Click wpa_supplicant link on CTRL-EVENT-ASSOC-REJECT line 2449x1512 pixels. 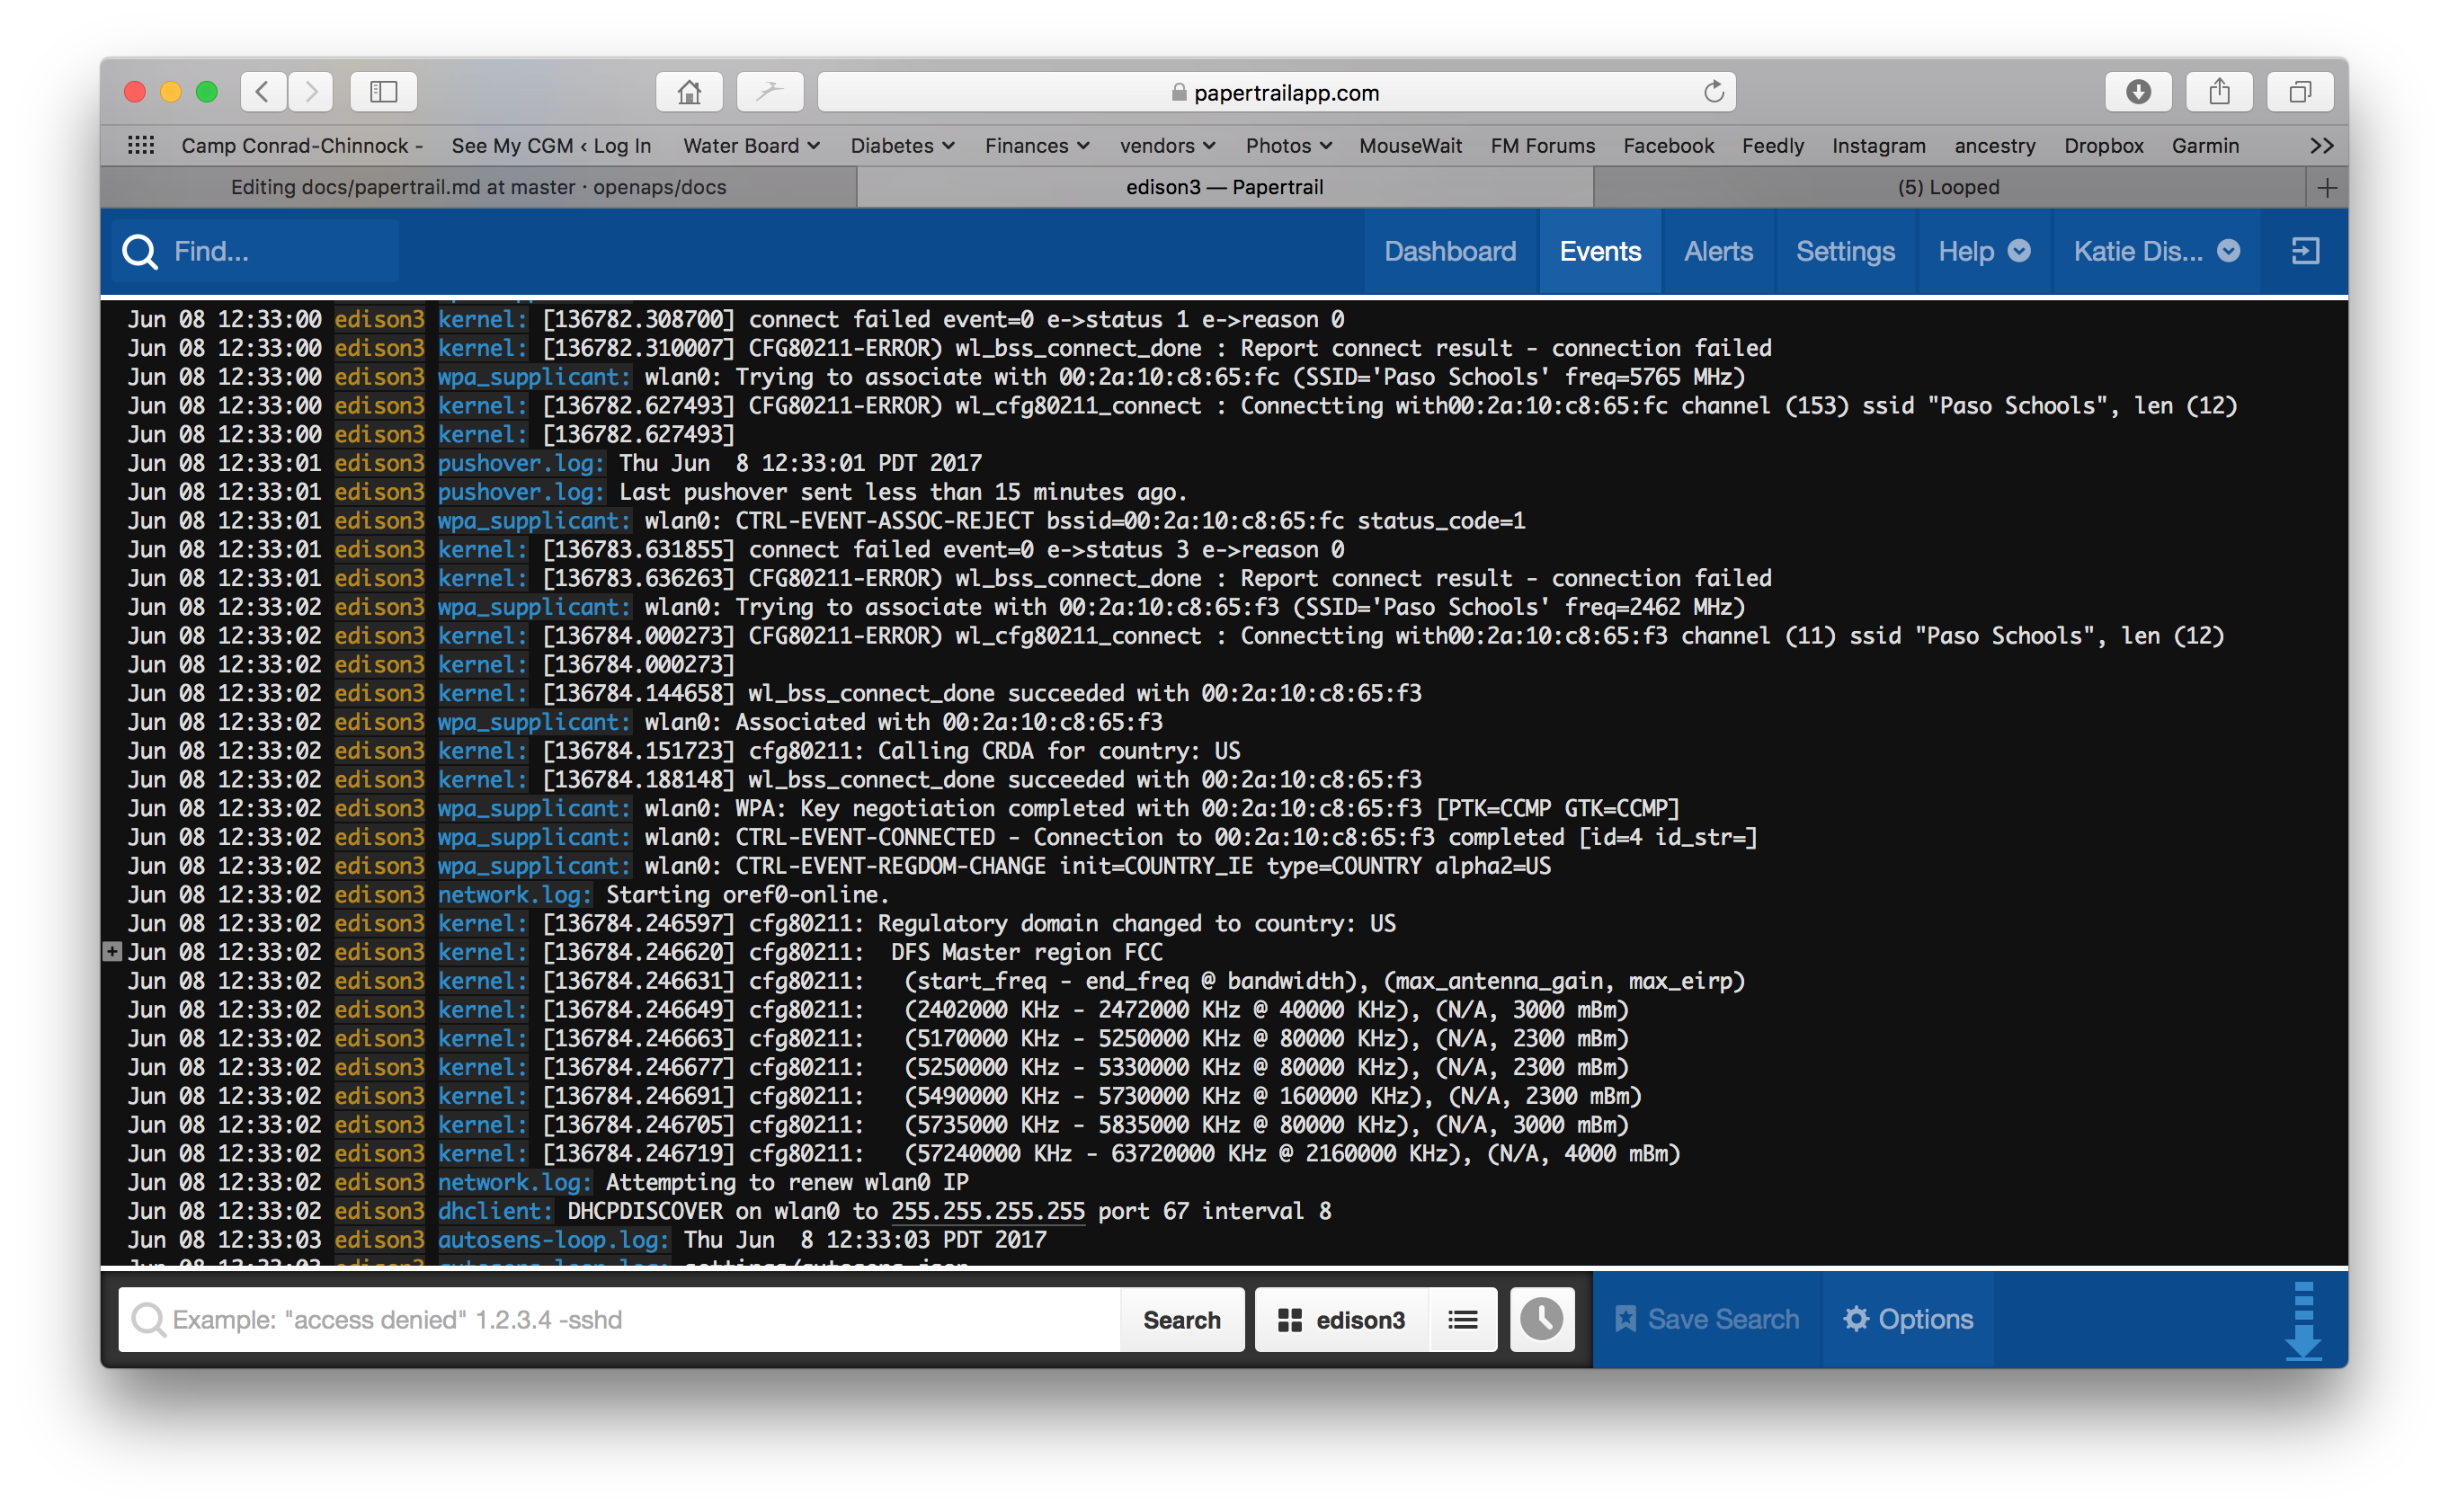tap(534, 521)
